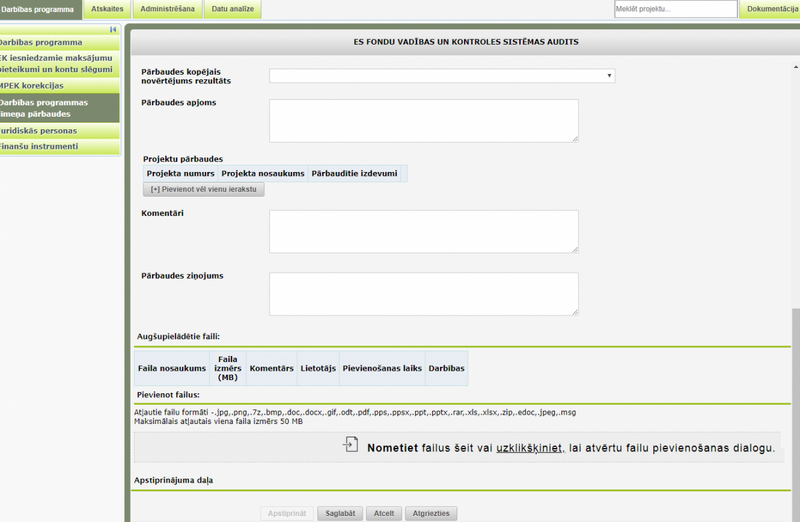Click the scrollbar up arrow
800x522 pixels.
point(795,67)
